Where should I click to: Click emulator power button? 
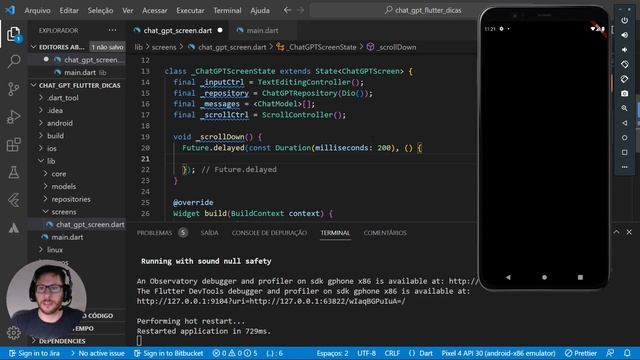(x=624, y=20)
